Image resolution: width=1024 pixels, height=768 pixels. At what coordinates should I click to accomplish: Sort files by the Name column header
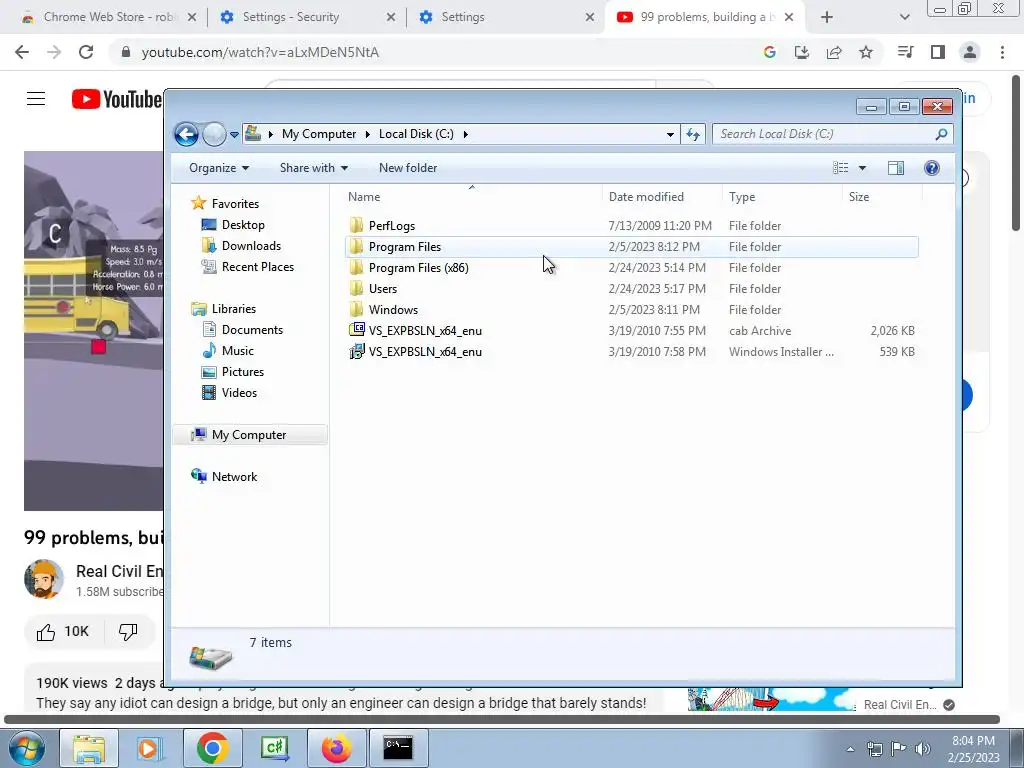(472, 197)
